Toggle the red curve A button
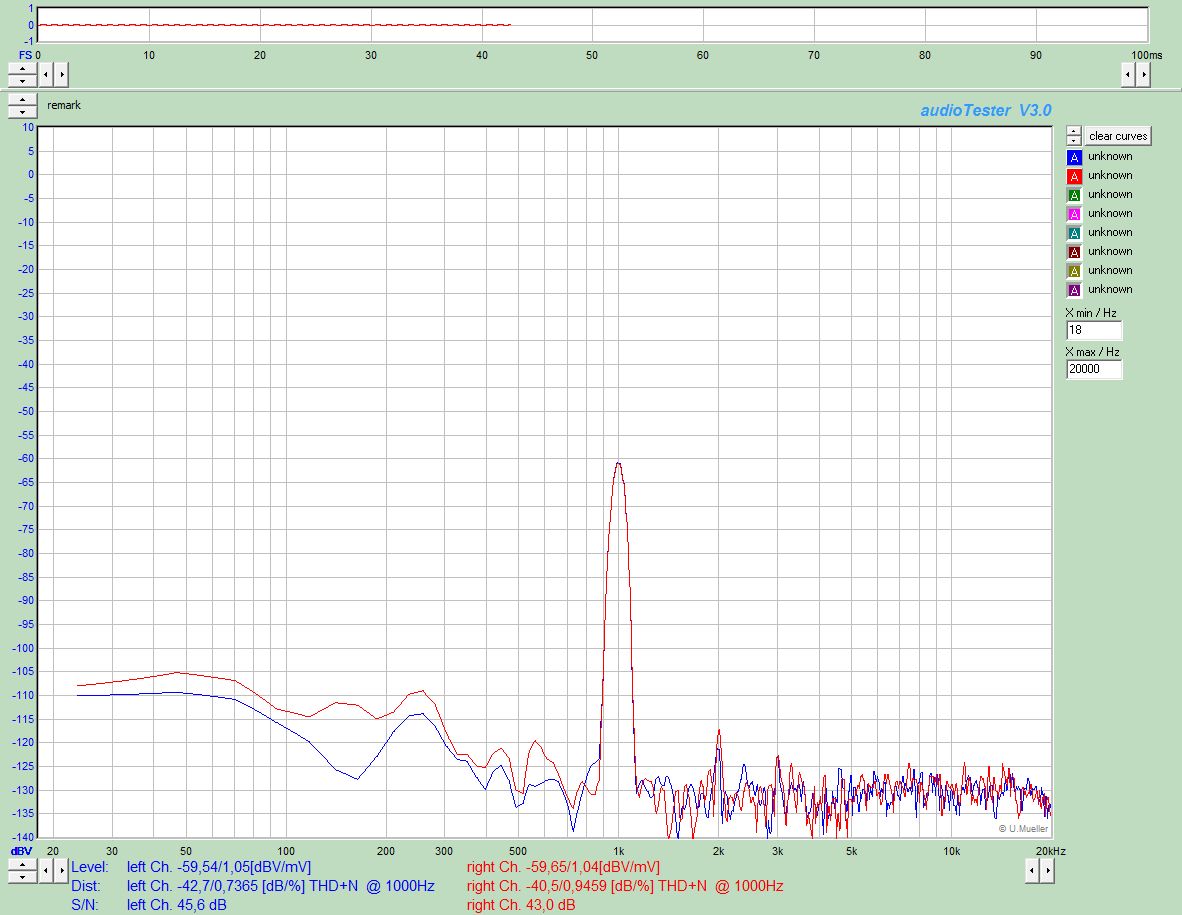Screen dimensions: 1182x915 (x=1074, y=176)
